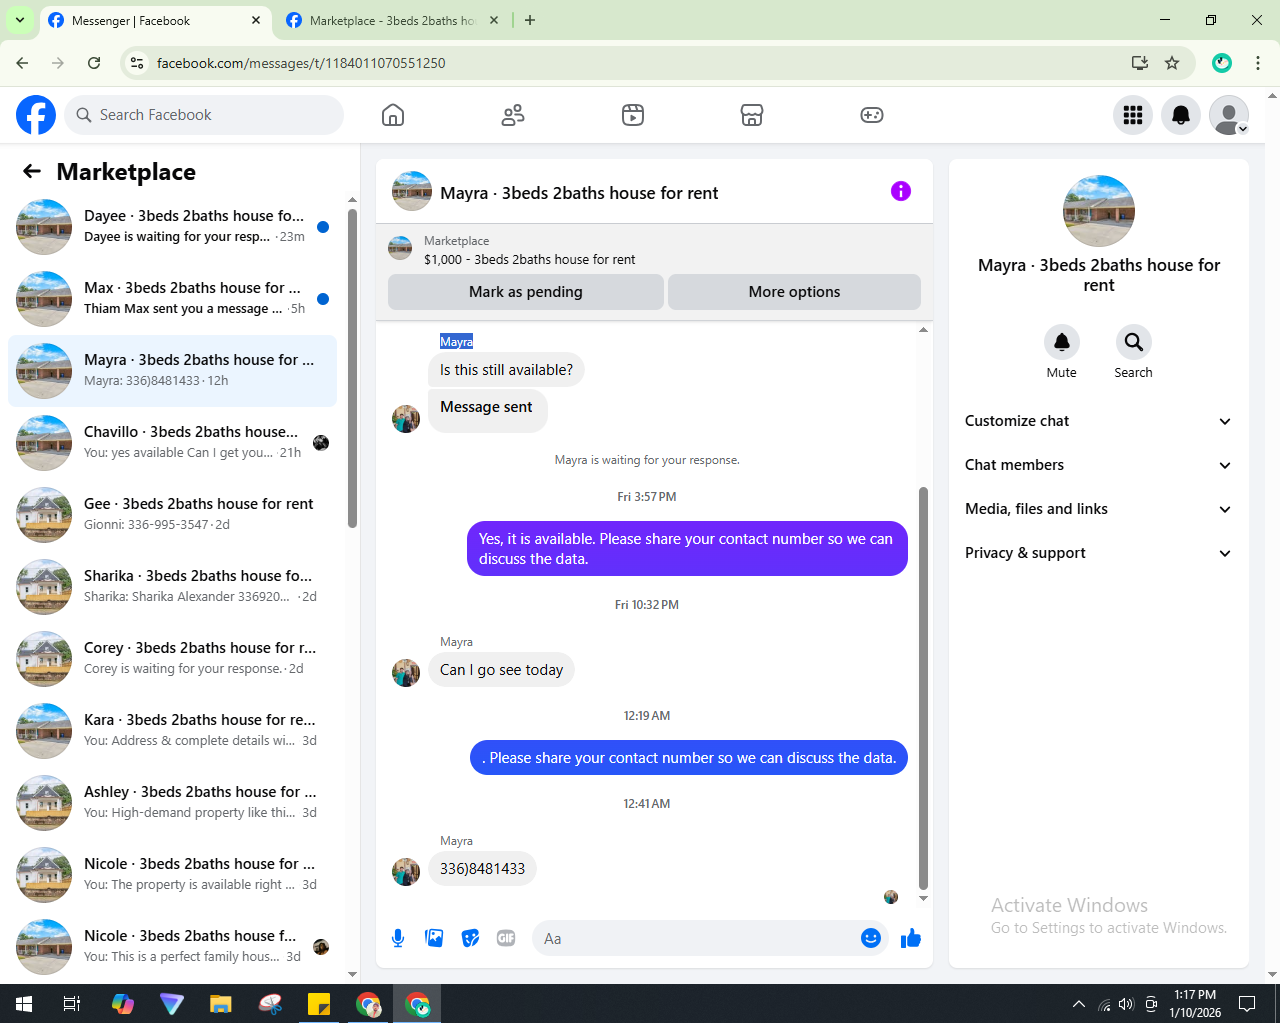Expand Customize chat section
1280x1023 pixels.
click(1098, 421)
